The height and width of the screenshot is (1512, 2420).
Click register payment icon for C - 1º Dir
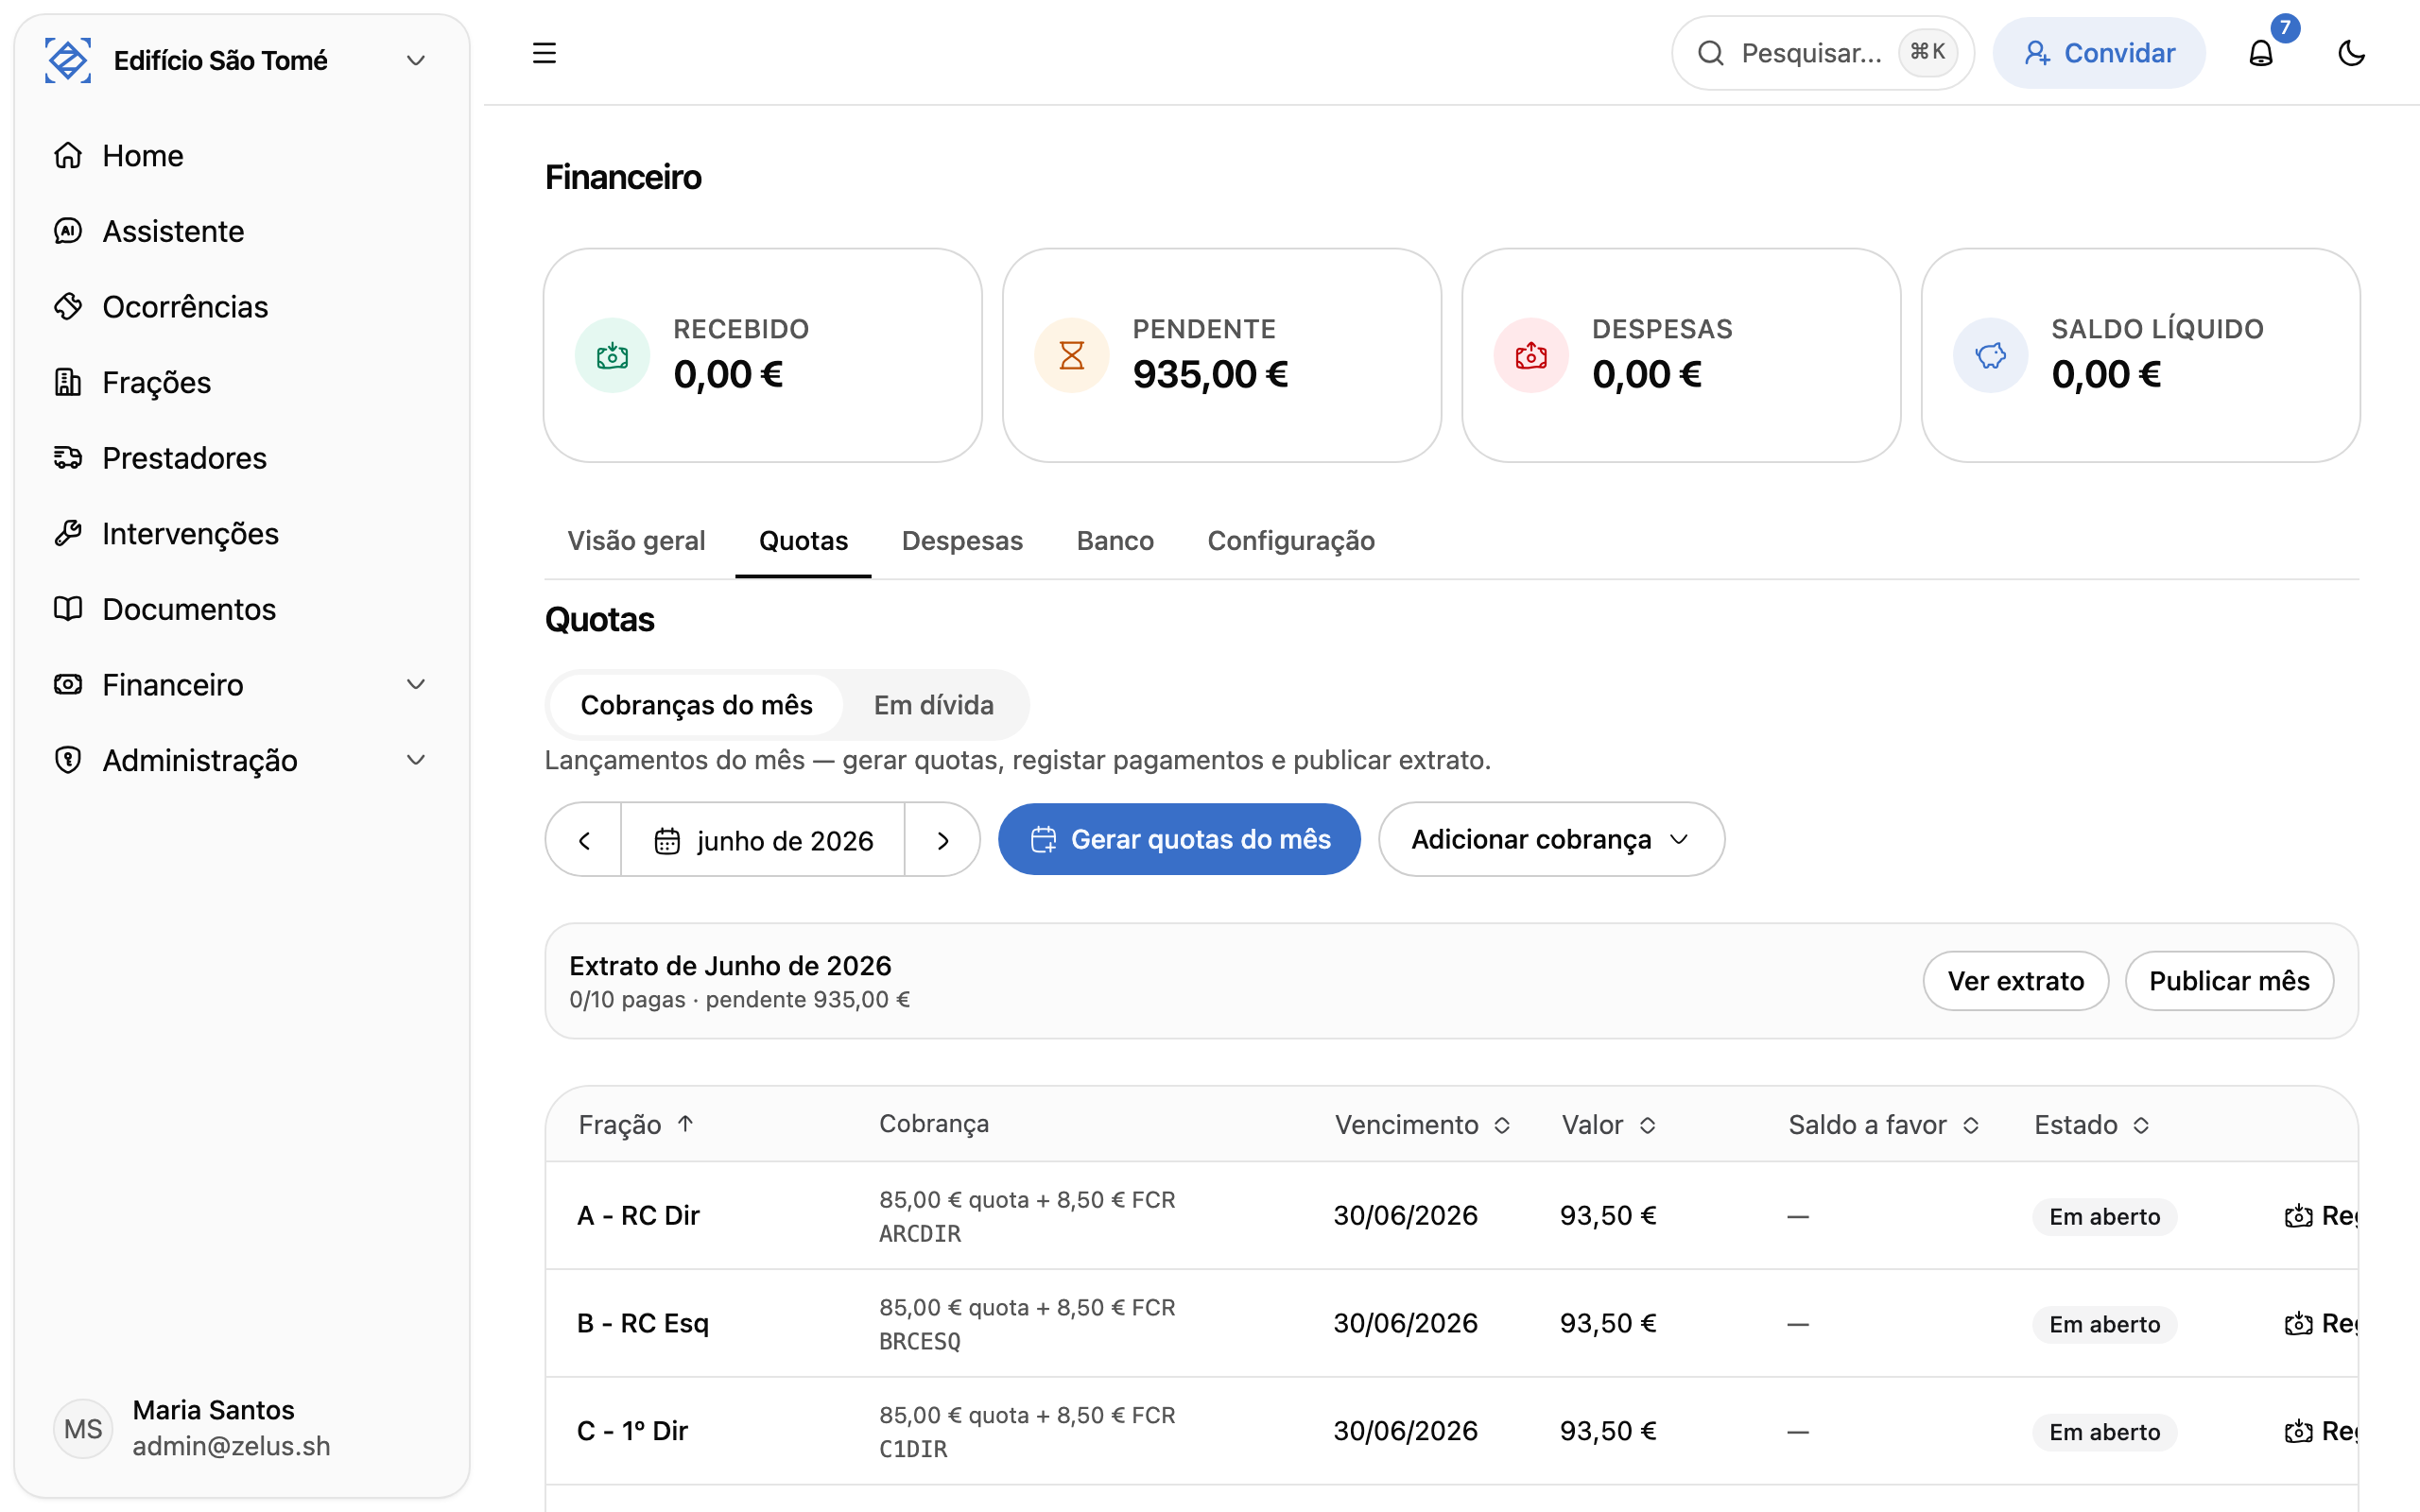2298,1432
